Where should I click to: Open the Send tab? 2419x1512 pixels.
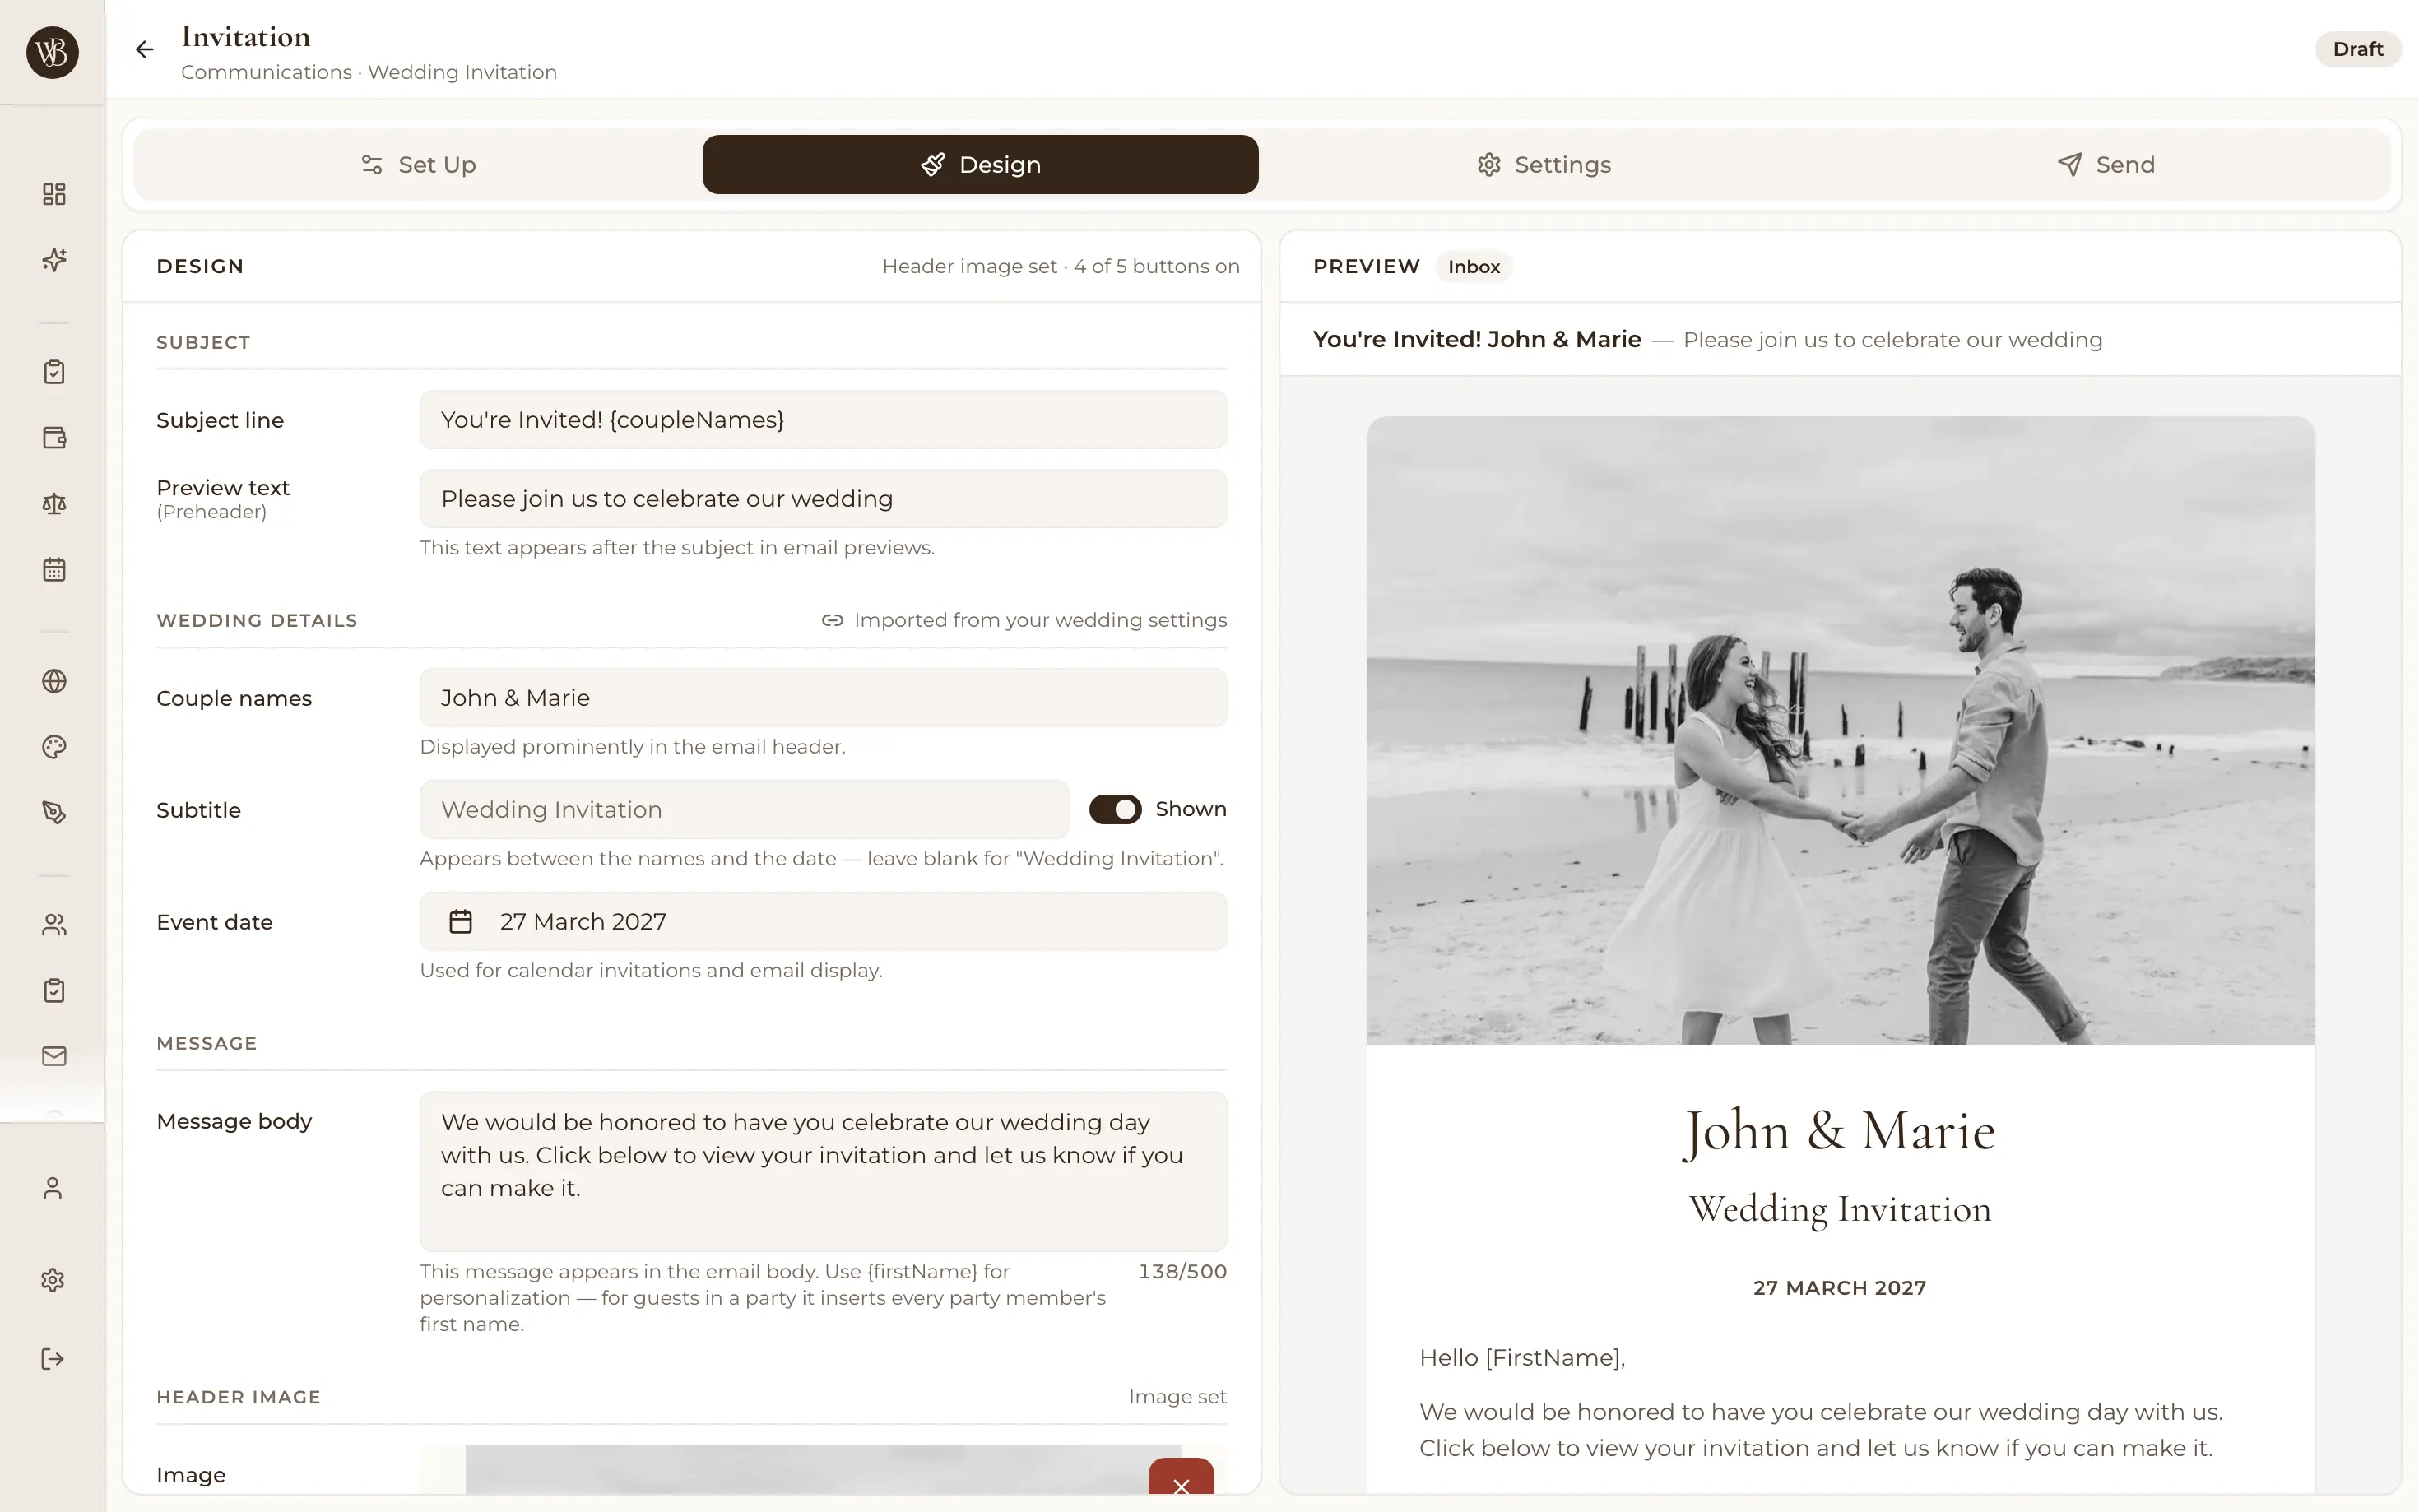pyautogui.click(x=2106, y=165)
